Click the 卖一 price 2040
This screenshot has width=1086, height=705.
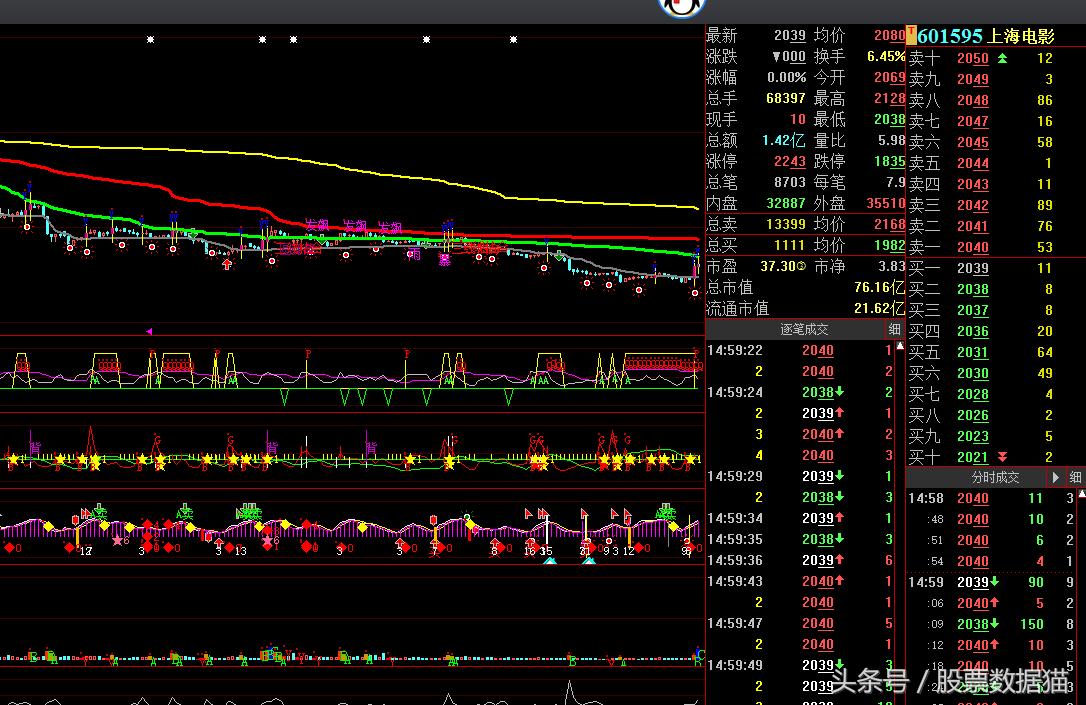pyautogui.click(x=972, y=247)
